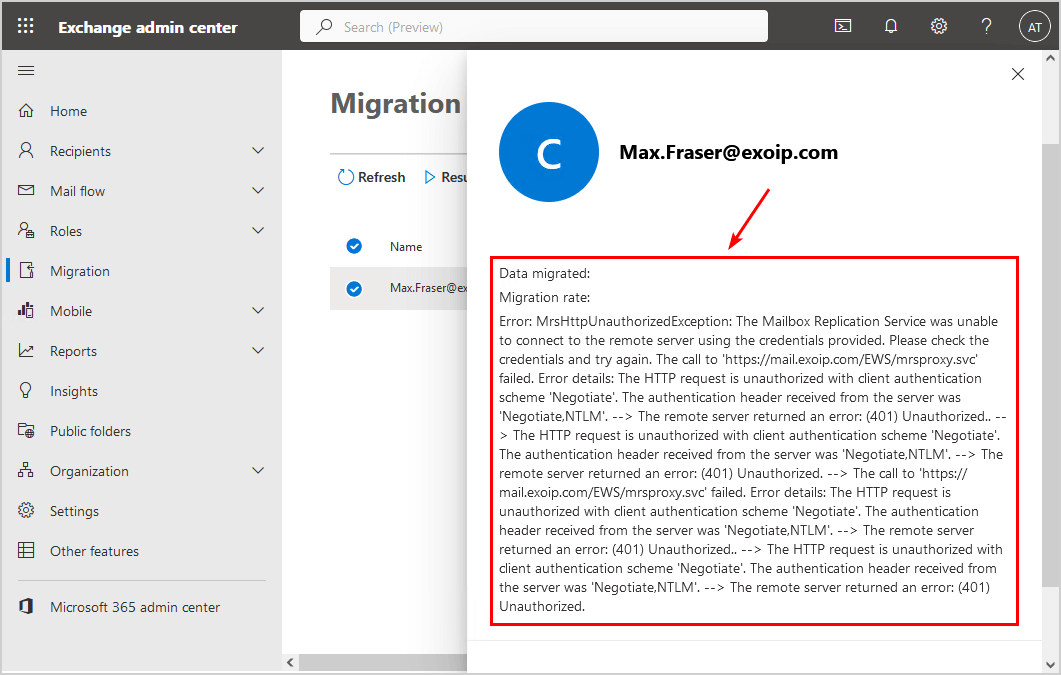Open settings gear in top bar

click(939, 26)
